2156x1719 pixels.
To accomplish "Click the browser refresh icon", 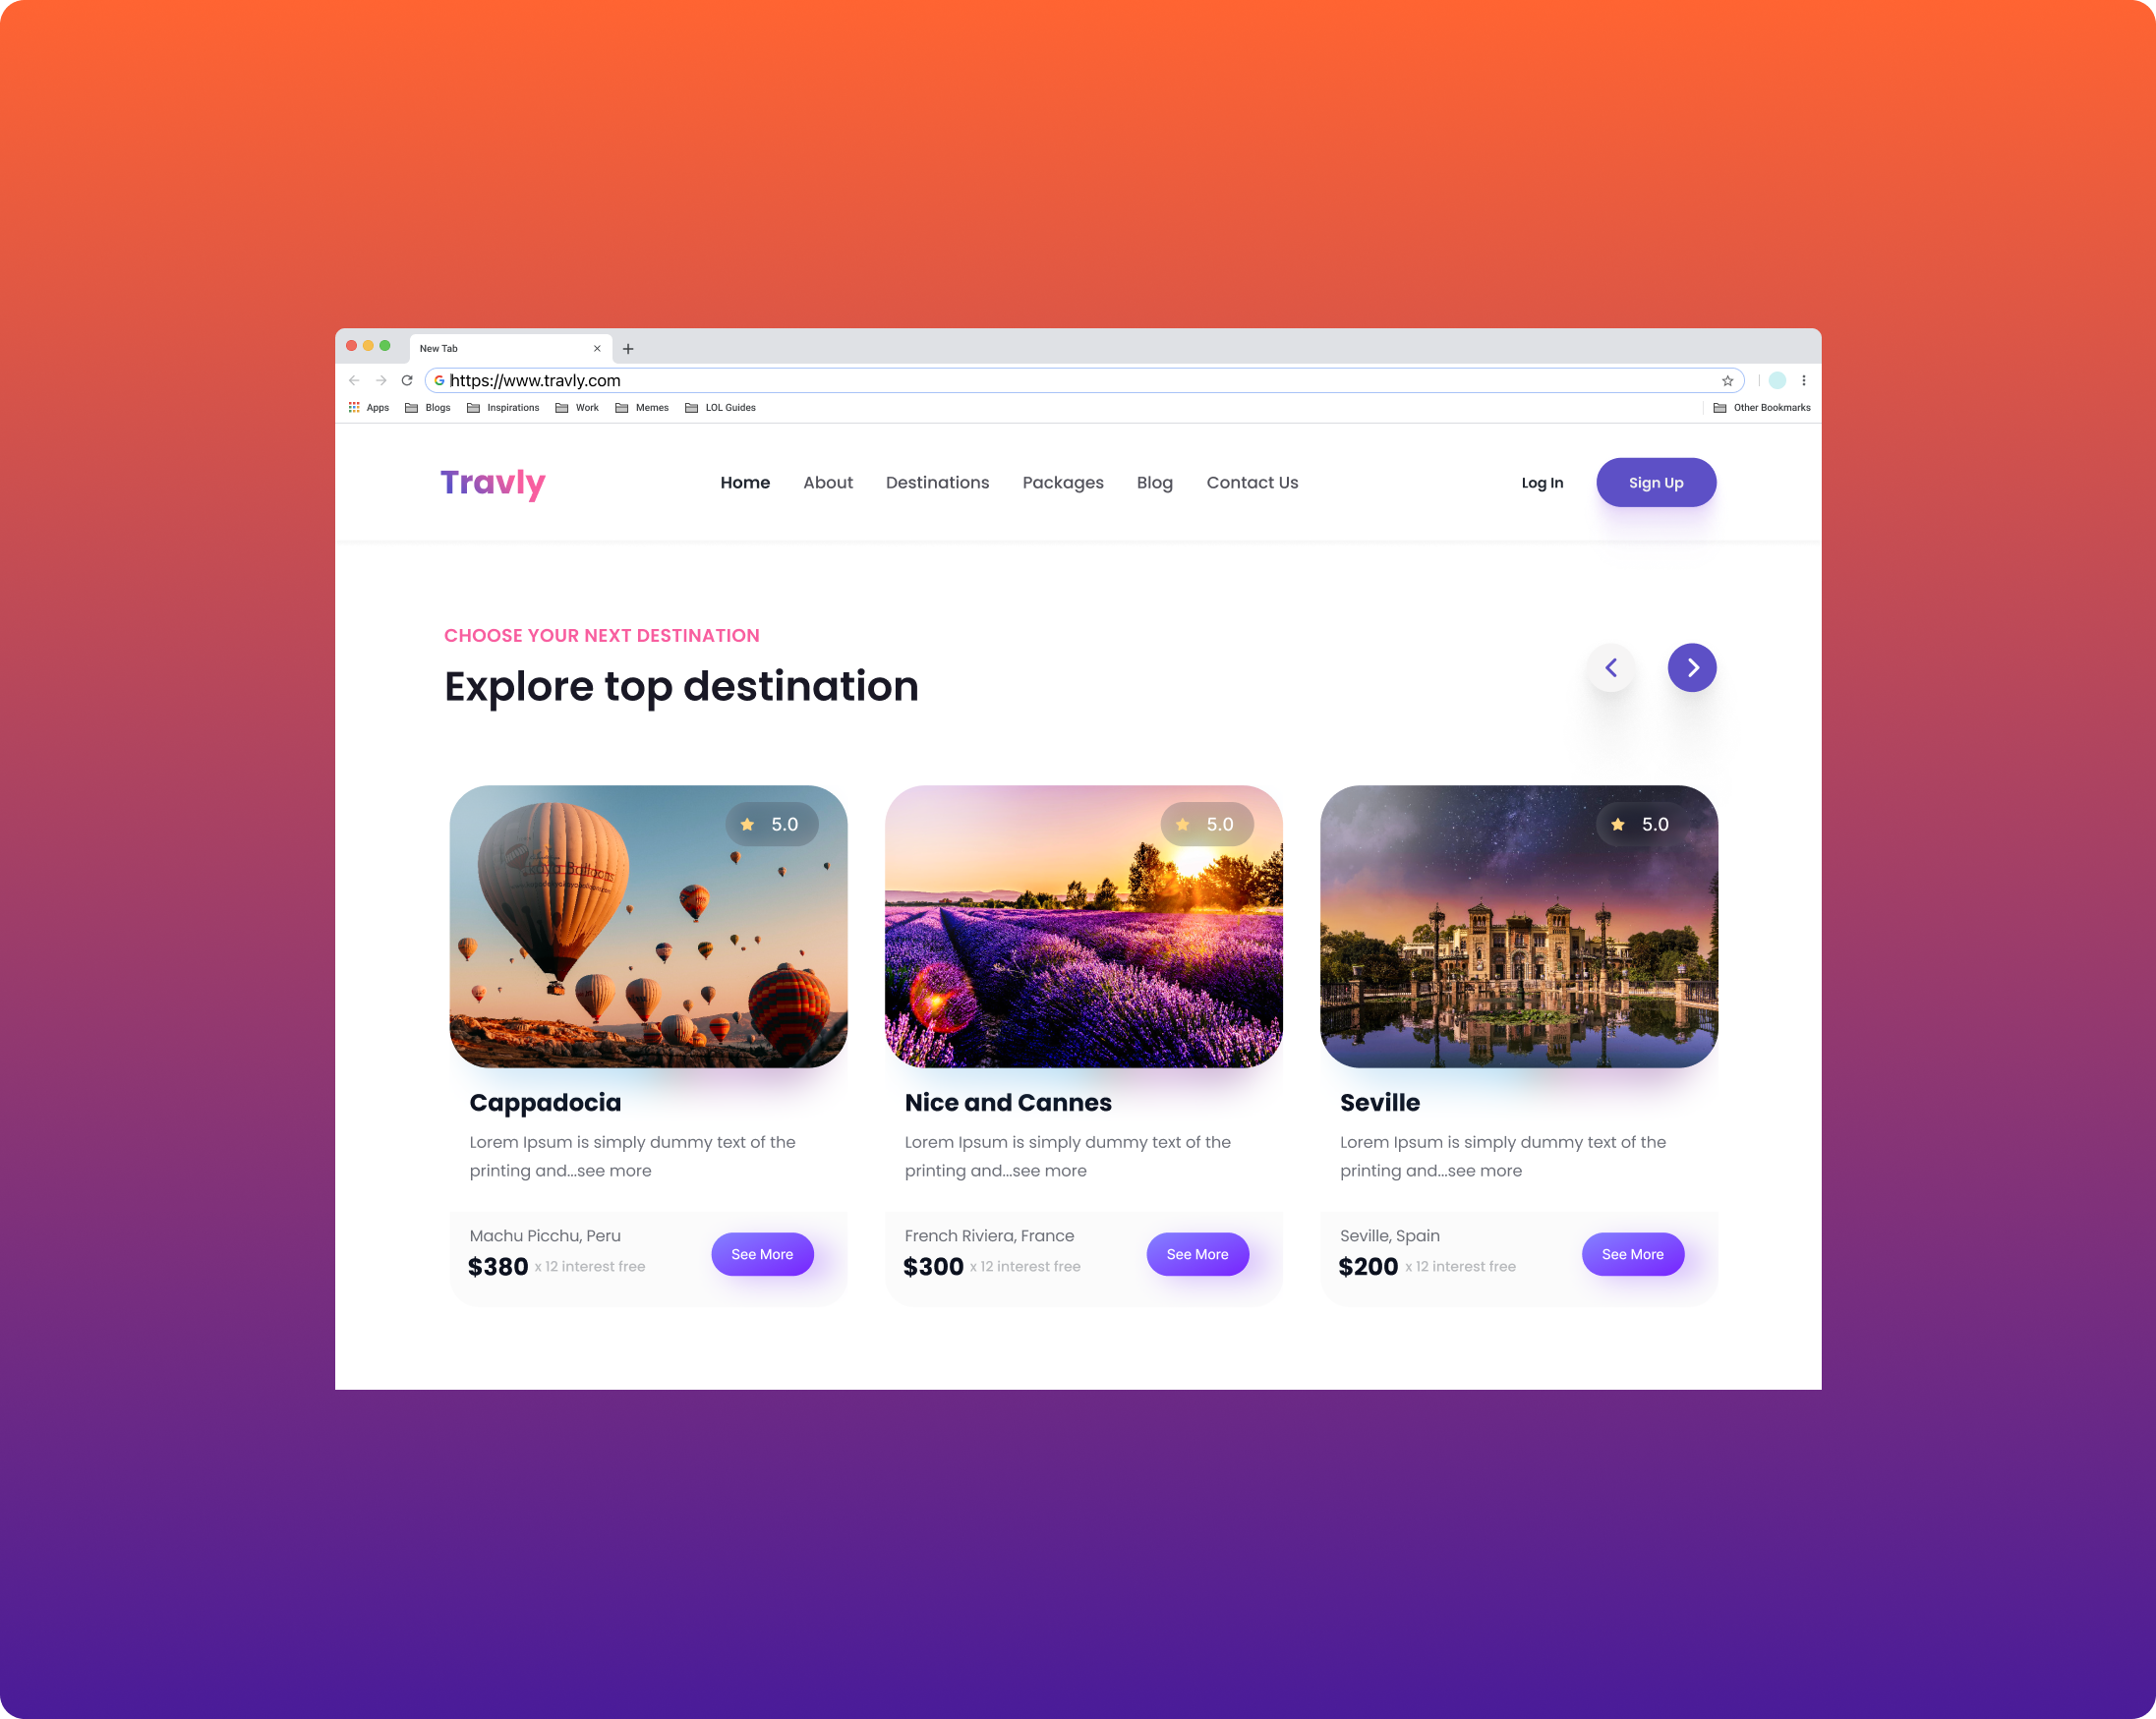I will [x=405, y=380].
